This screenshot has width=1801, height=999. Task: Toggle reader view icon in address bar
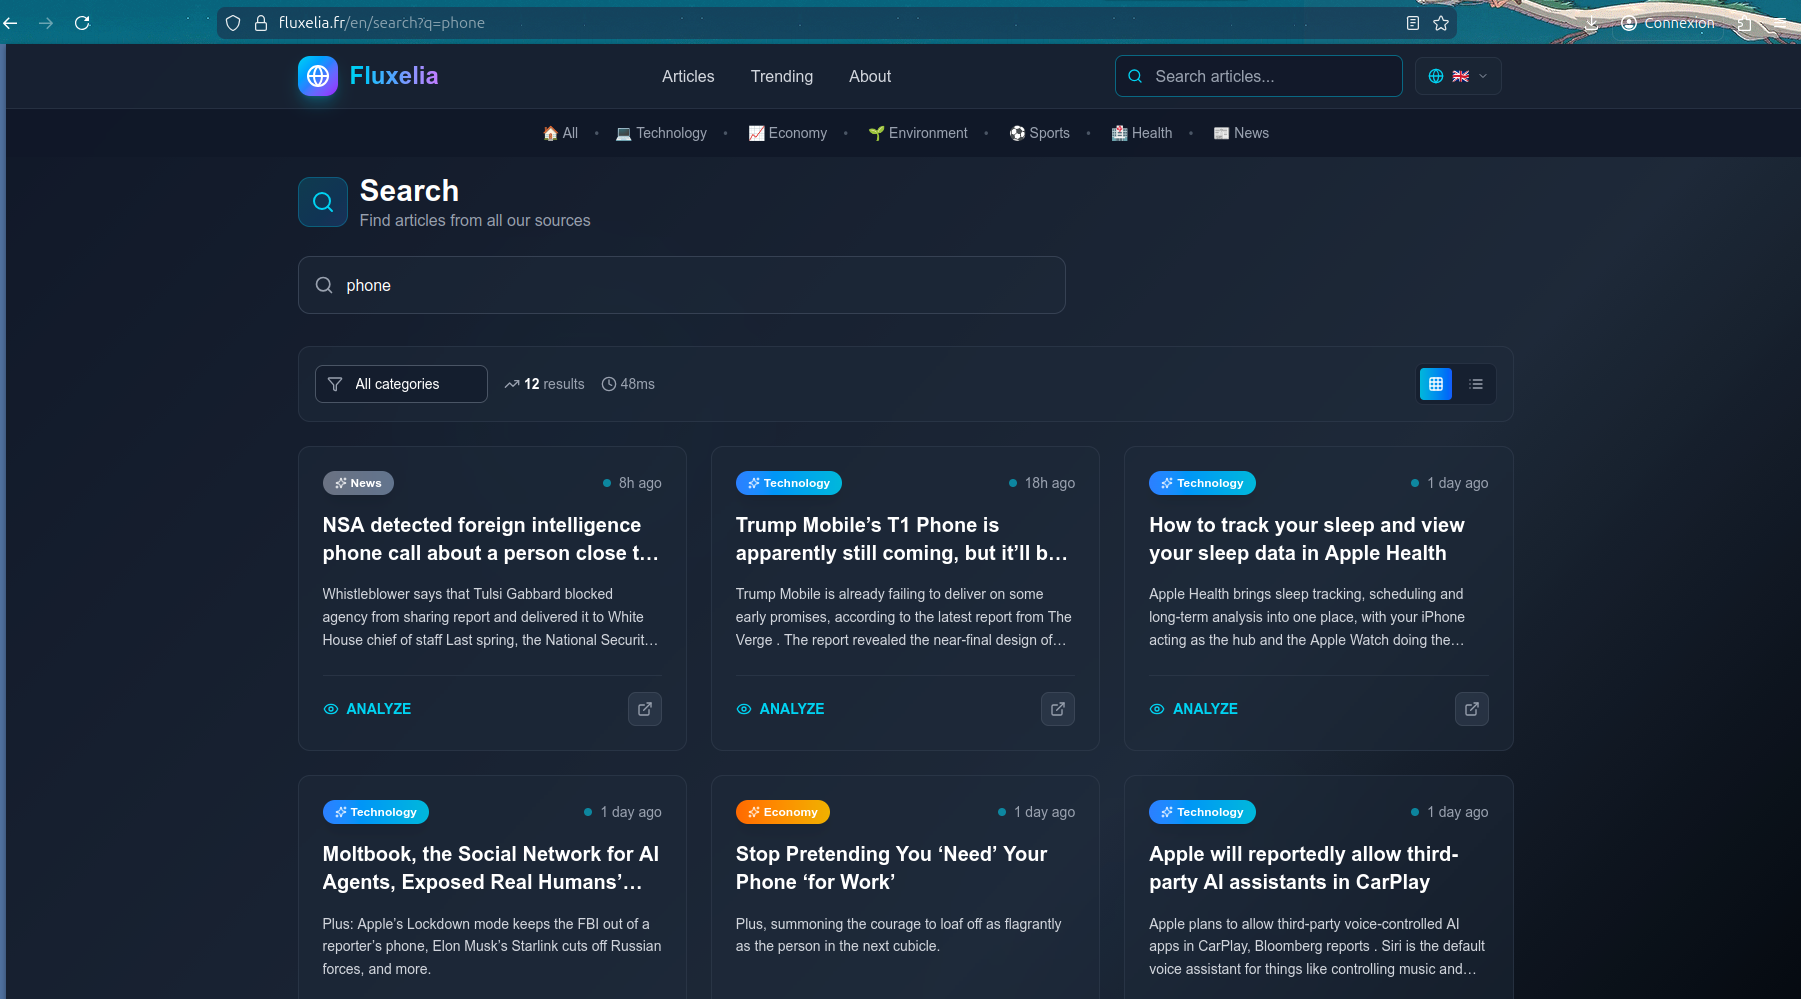tap(1413, 22)
